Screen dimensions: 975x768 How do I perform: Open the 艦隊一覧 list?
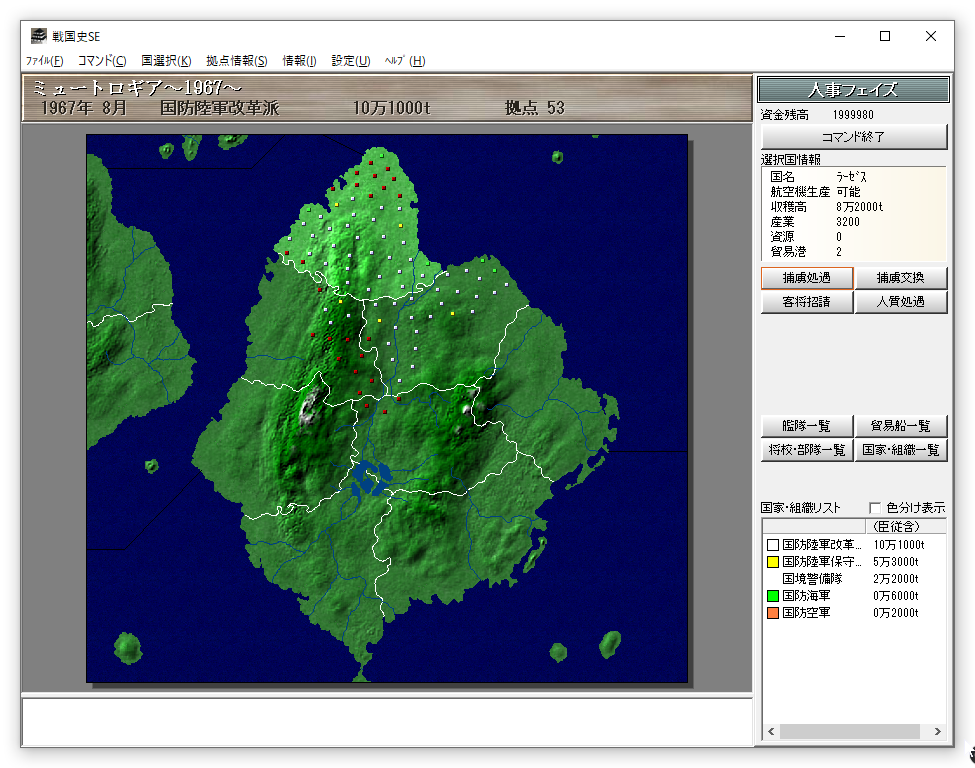tap(806, 426)
